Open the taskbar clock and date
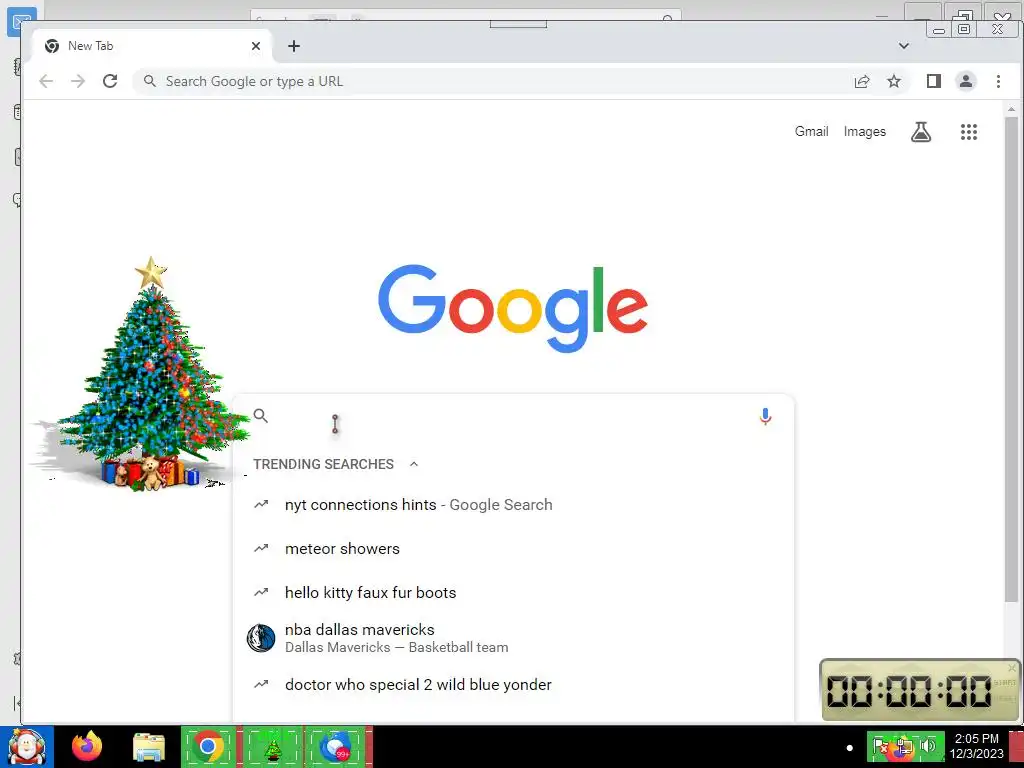Screen dimensions: 1024x768 tap(976, 746)
